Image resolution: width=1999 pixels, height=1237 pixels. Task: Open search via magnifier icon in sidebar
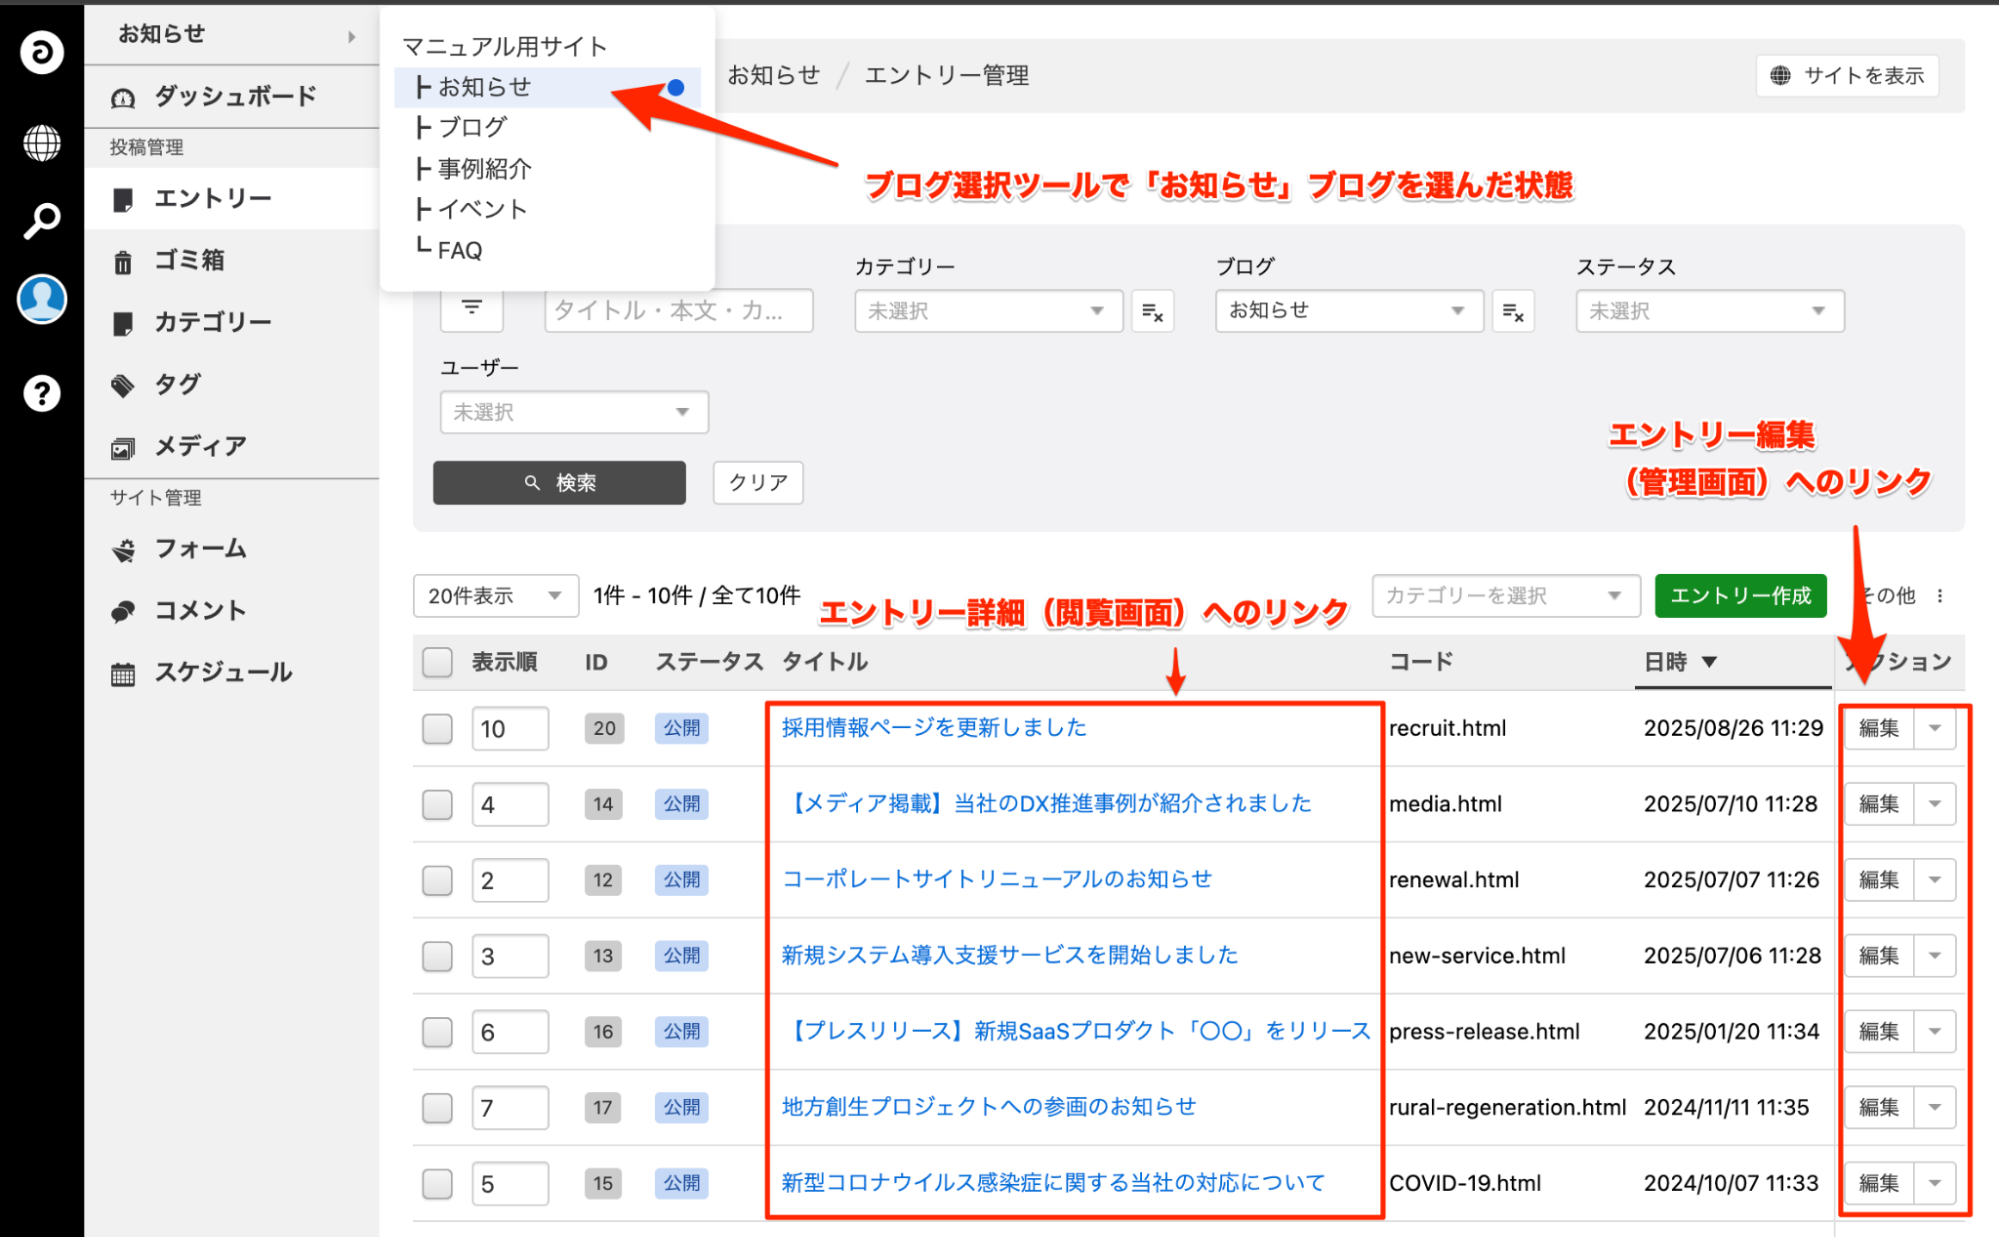41,220
